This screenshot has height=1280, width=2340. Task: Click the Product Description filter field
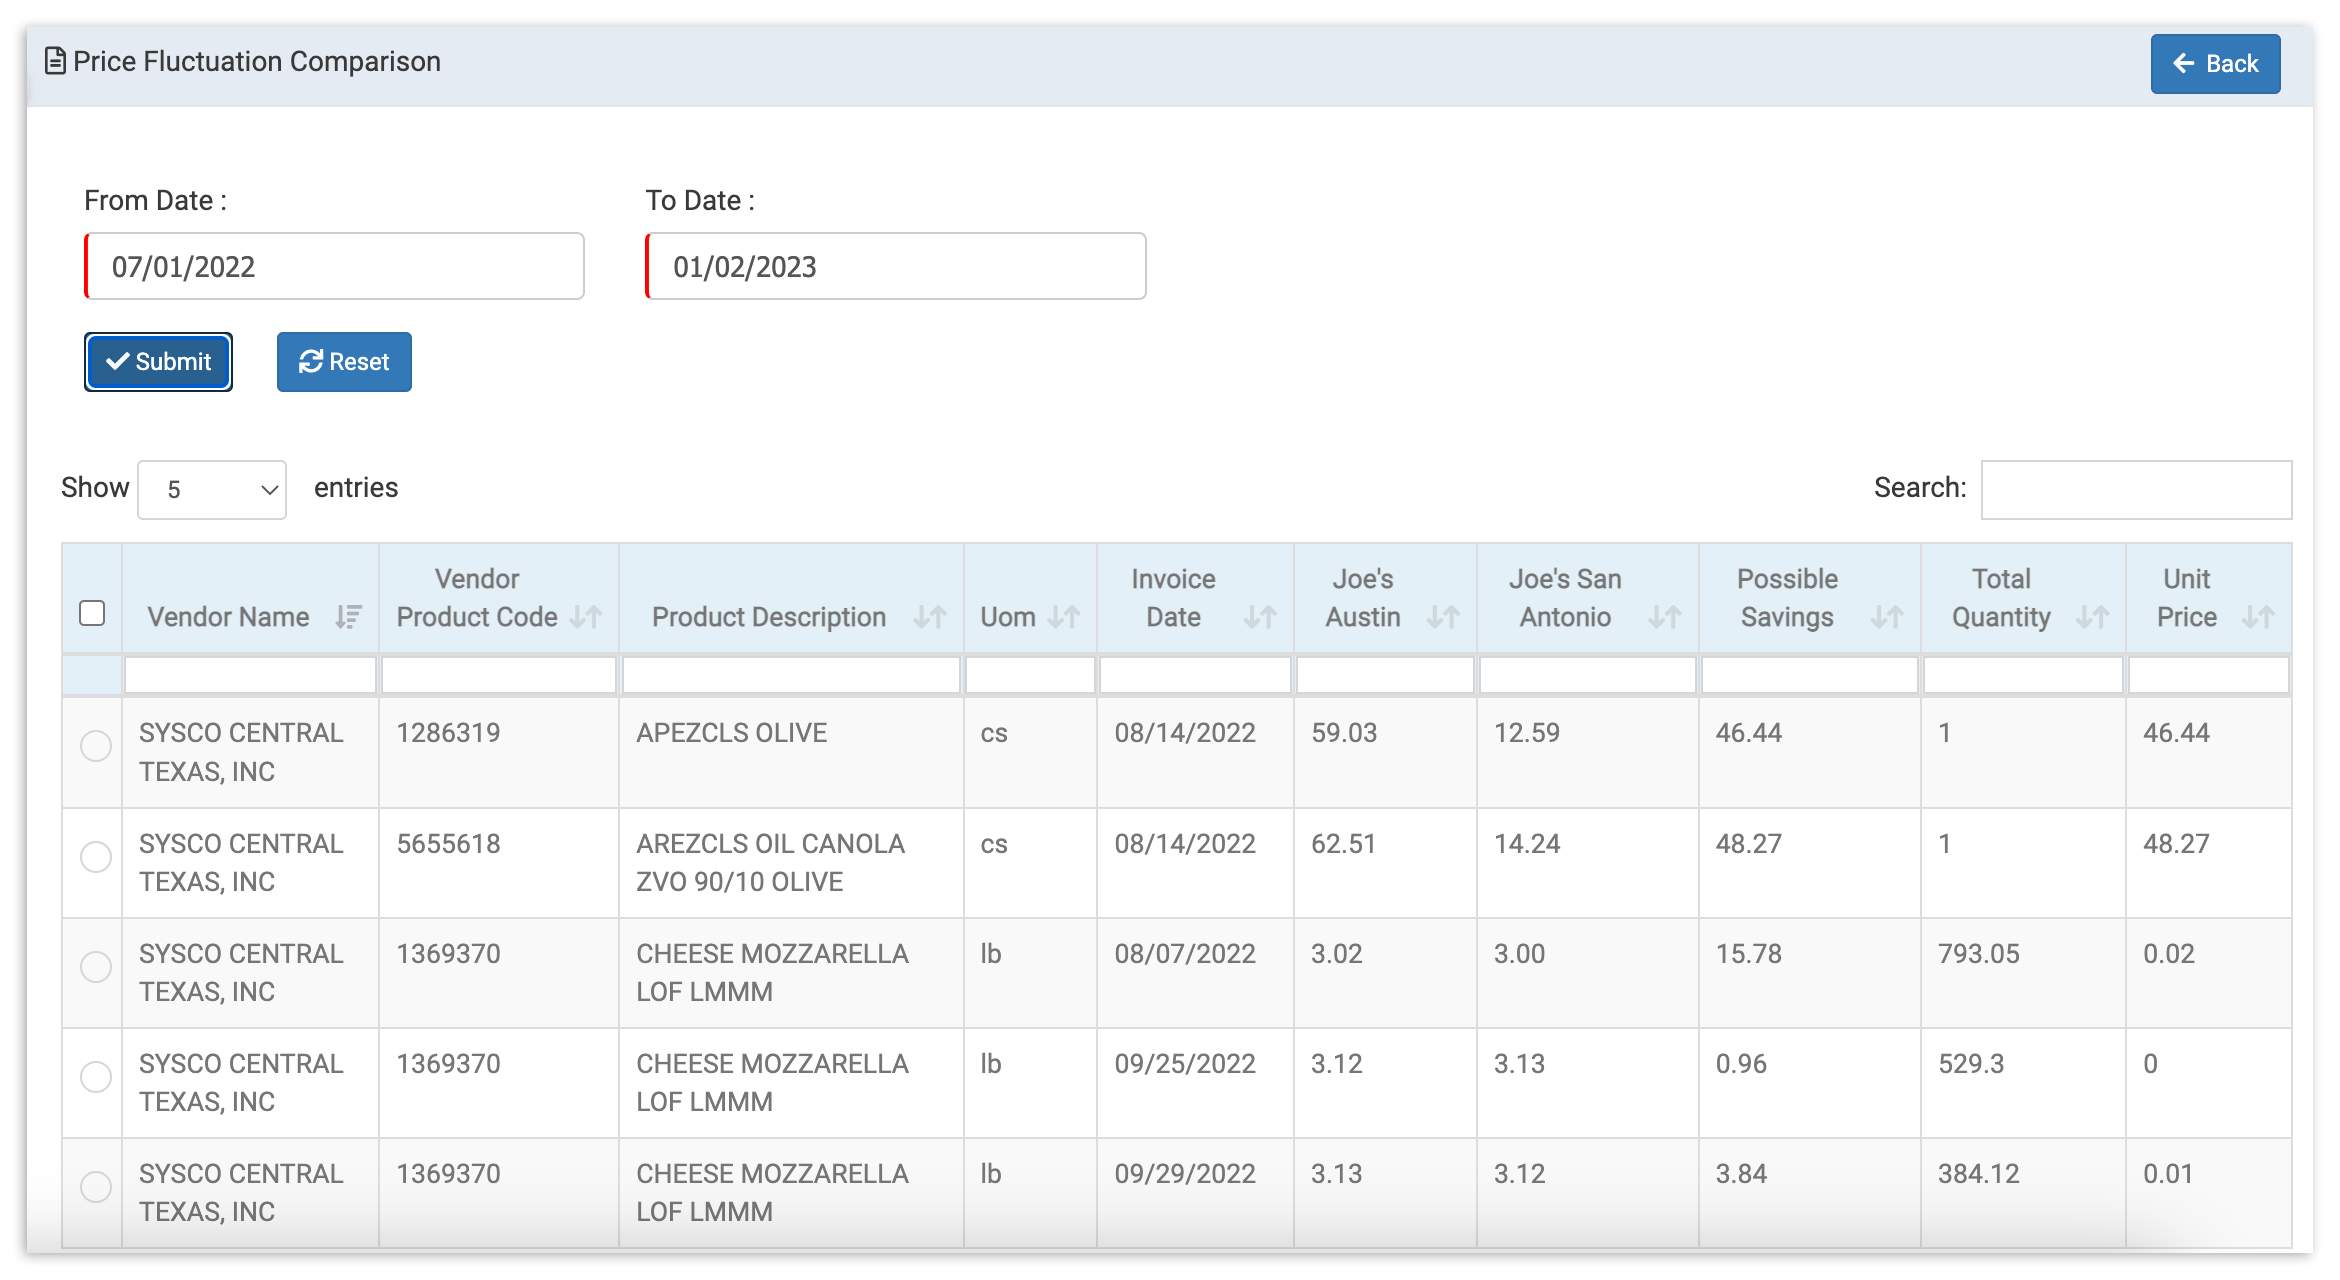click(x=790, y=675)
